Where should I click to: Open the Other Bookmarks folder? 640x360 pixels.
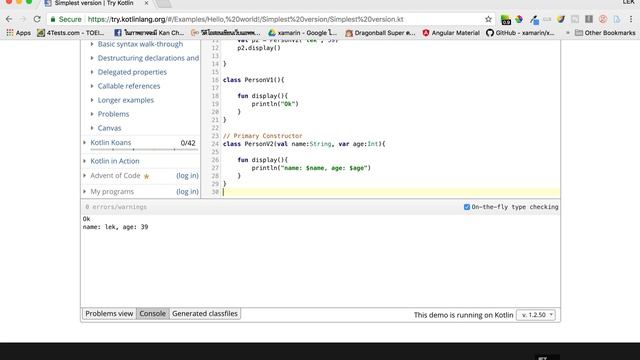tap(605, 33)
